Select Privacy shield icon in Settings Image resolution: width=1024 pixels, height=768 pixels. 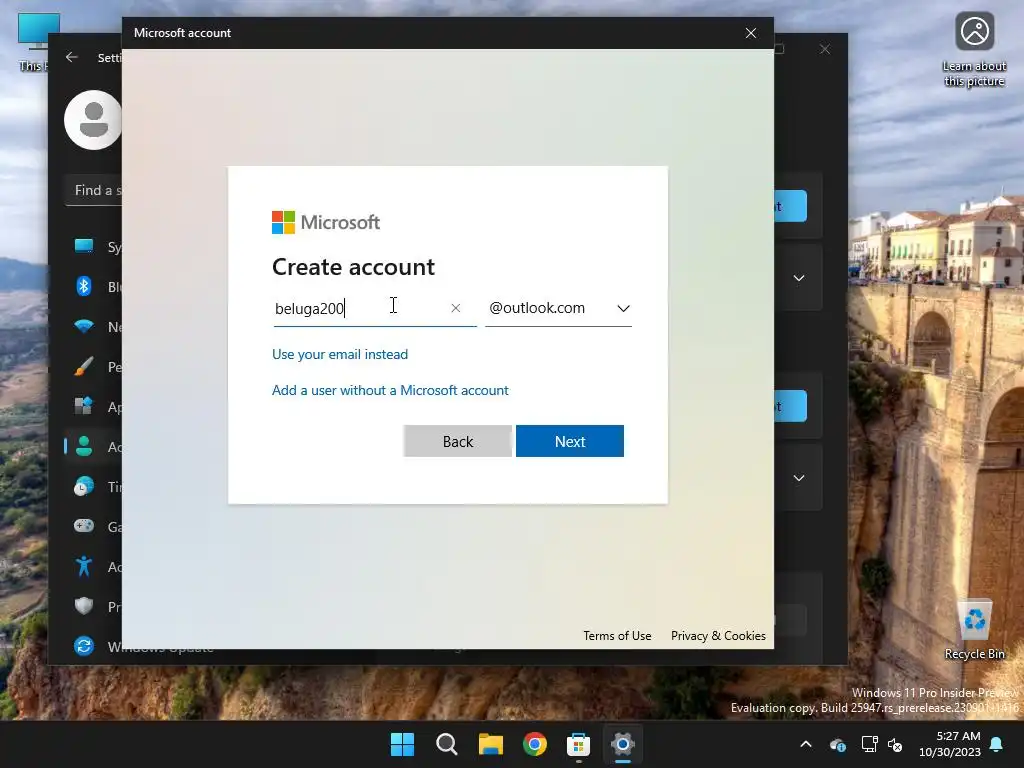coord(84,606)
